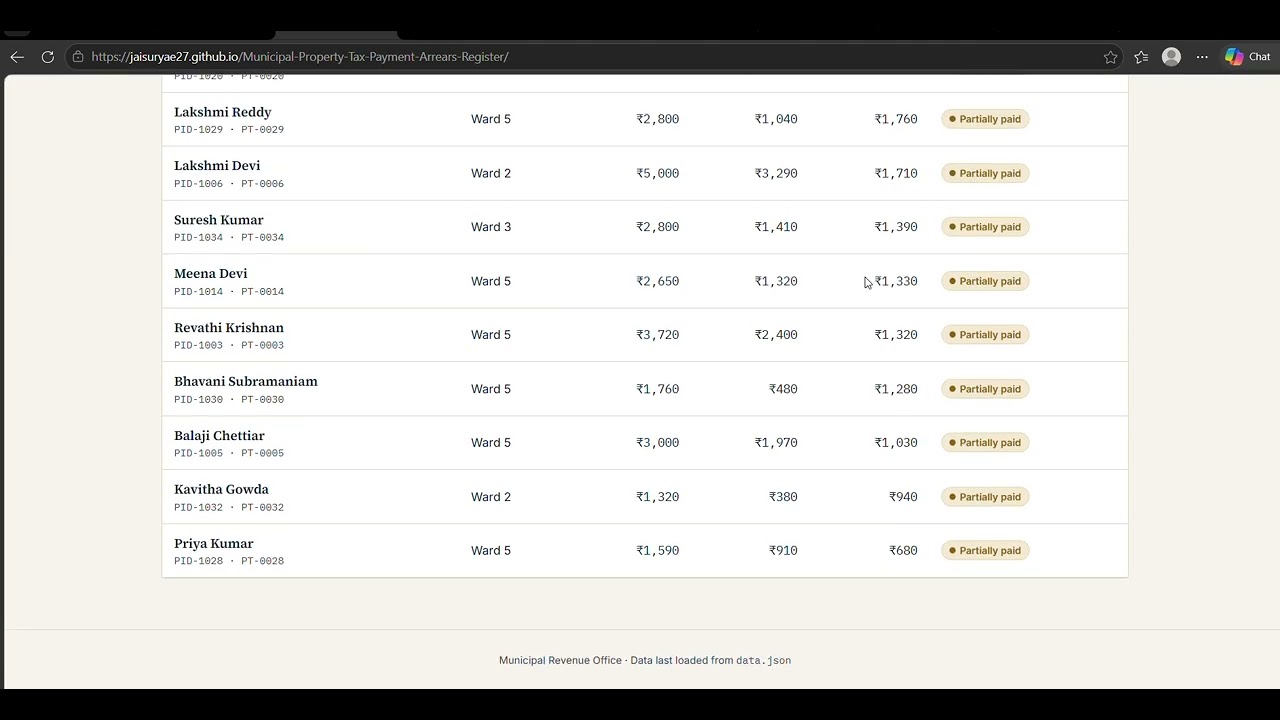Select Bhavani Subramaniam owner name

click(x=246, y=382)
